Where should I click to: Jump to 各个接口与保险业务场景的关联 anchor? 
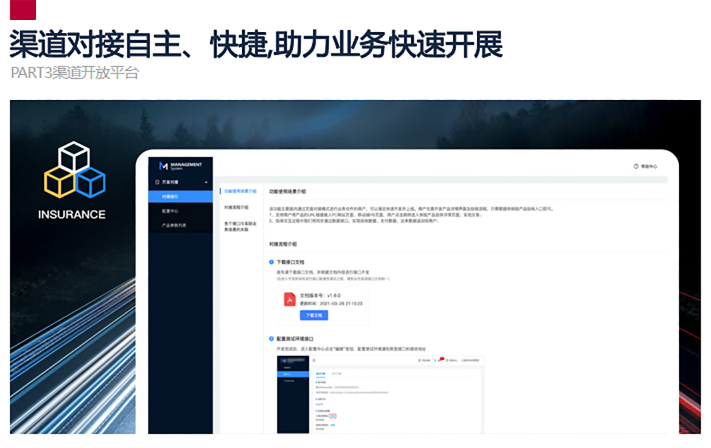click(x=238, y=227)
